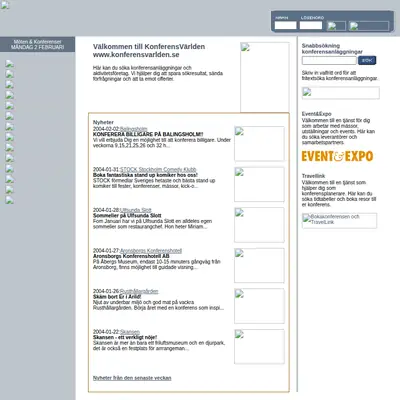Click headline Skäm bort Er i Arild!
The image size is (400, 400).
117,297
